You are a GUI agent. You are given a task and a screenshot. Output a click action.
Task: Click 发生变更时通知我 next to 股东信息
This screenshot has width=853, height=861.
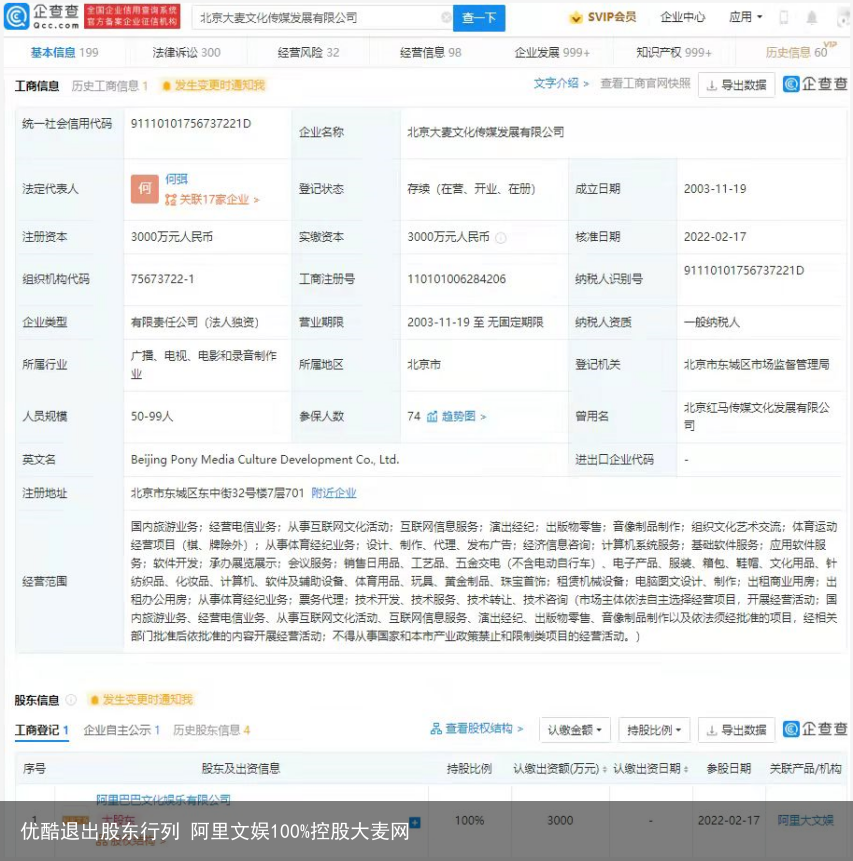(141, 700)
